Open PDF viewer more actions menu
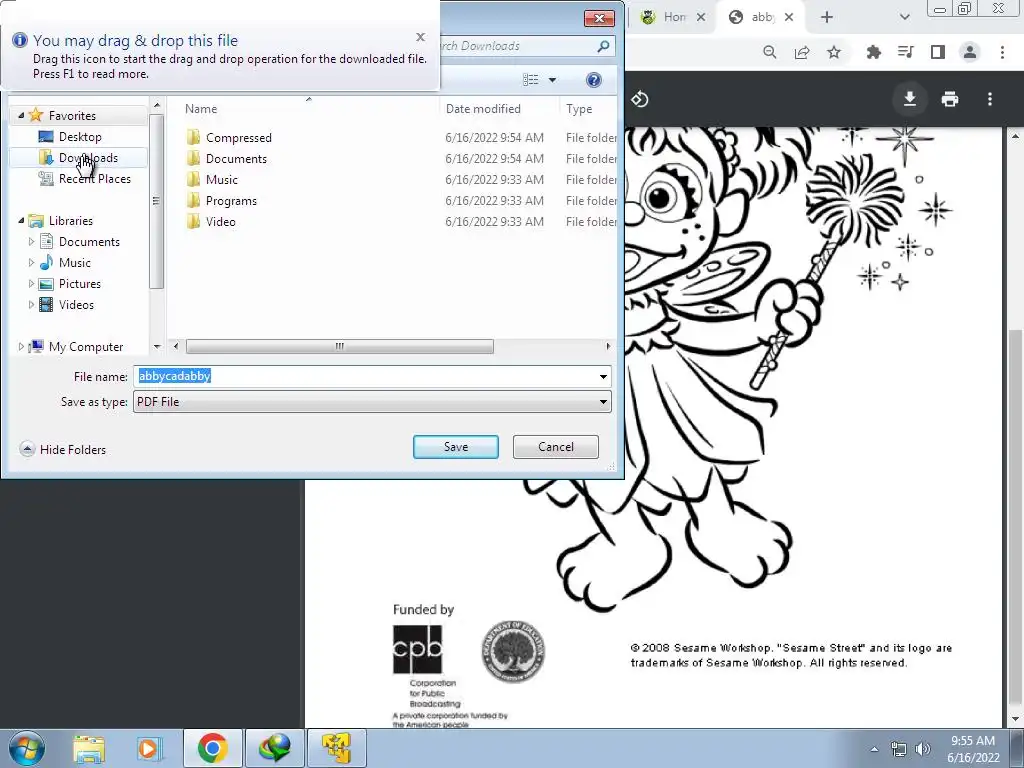The width and height of the screenshot is (1024, 768). (990, 99)
